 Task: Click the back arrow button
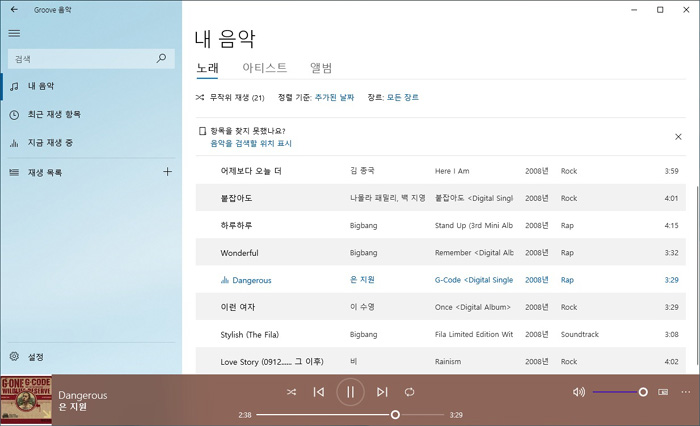14,9
